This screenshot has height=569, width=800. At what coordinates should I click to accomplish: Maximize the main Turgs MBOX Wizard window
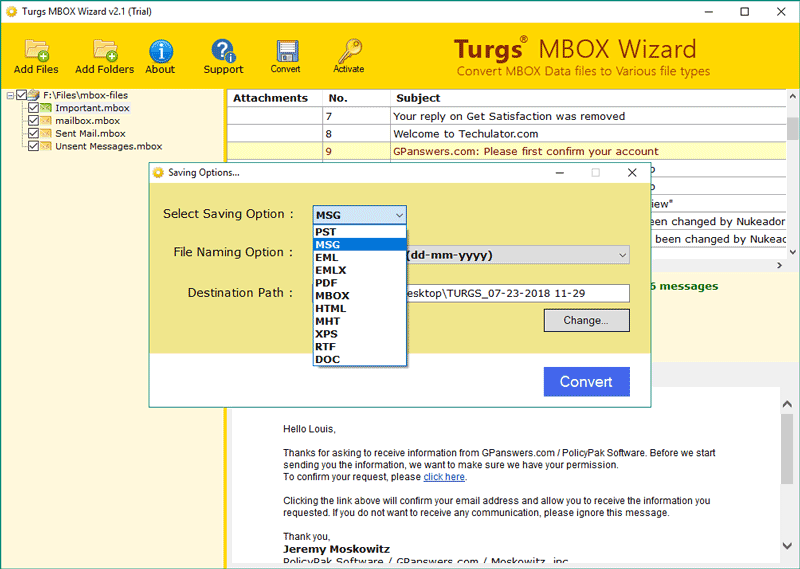pyautogui.click(x=744, y=11)
